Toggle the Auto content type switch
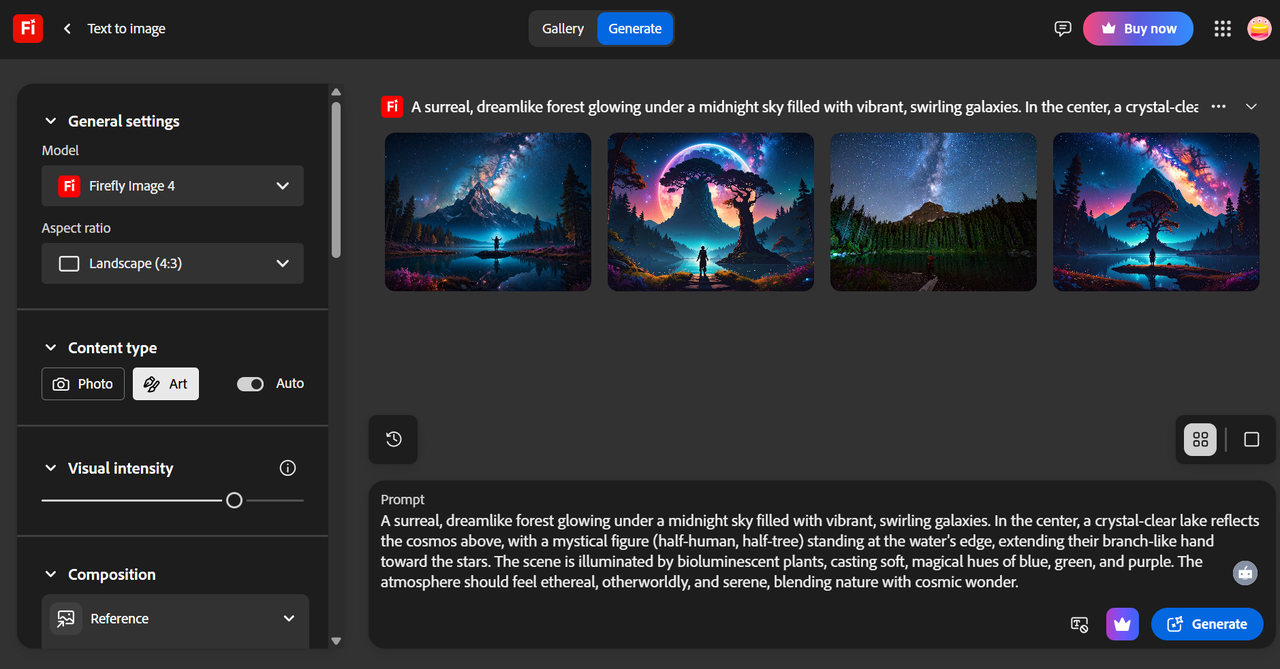 coord(250,384)
